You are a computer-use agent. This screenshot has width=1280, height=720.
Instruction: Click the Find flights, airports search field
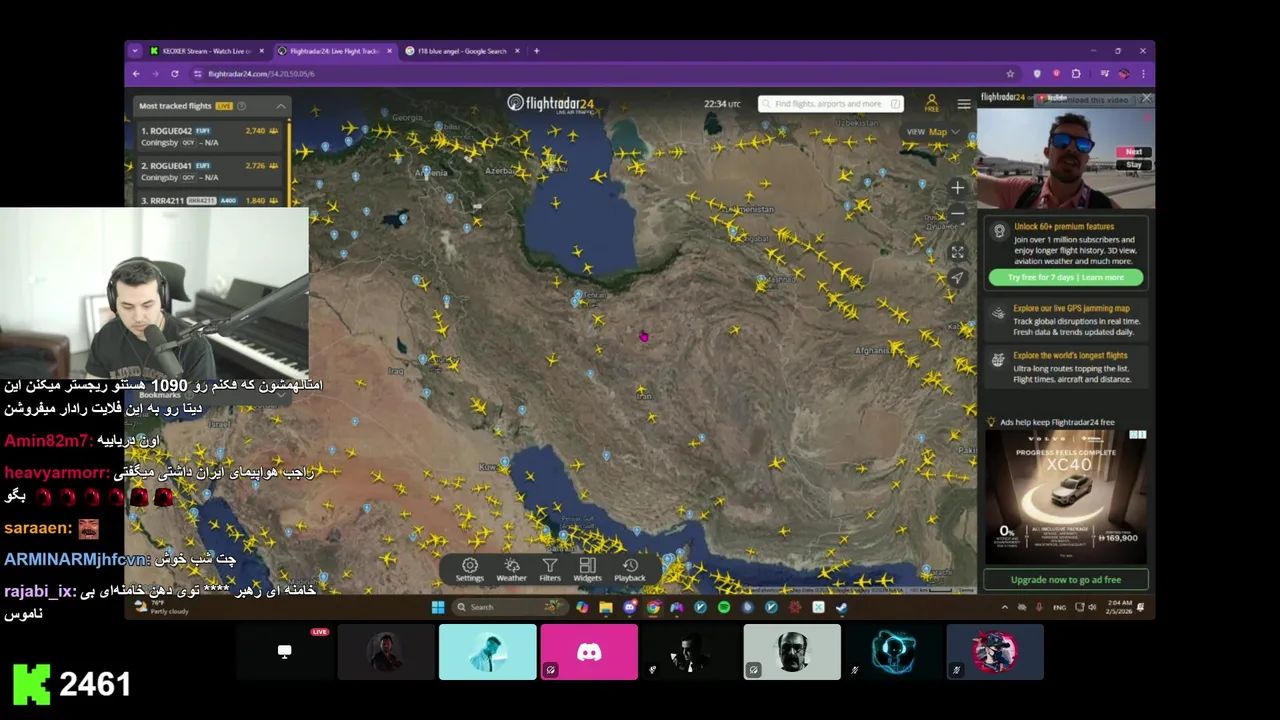830,104
